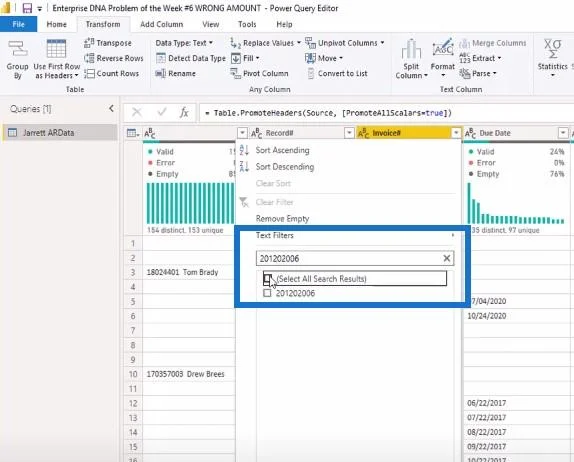Select the Jarrett ARData query

click(60, 133)
